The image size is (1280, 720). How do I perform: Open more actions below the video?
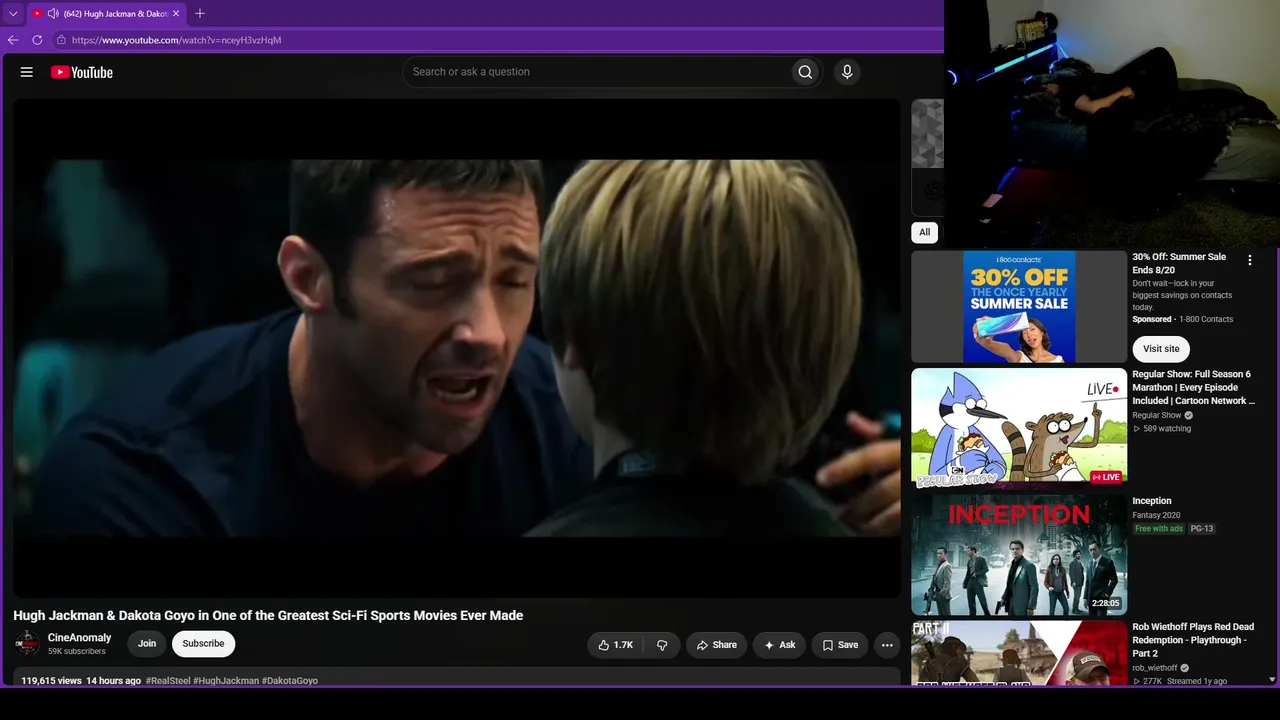coord(887,645)
